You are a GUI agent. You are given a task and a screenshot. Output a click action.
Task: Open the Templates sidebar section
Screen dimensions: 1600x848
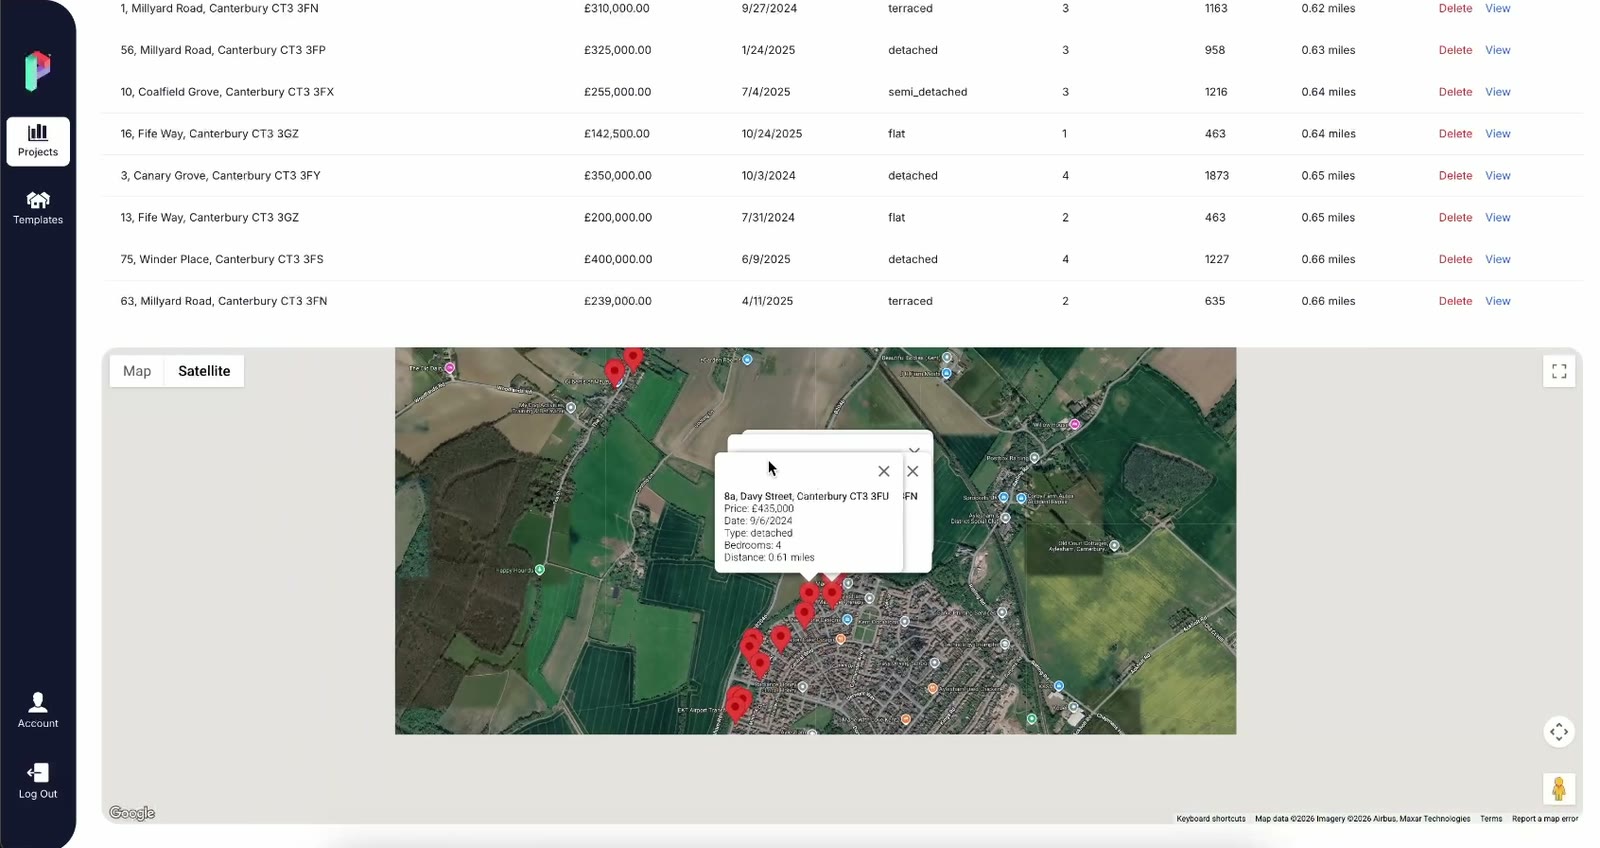tap(38, 208)
